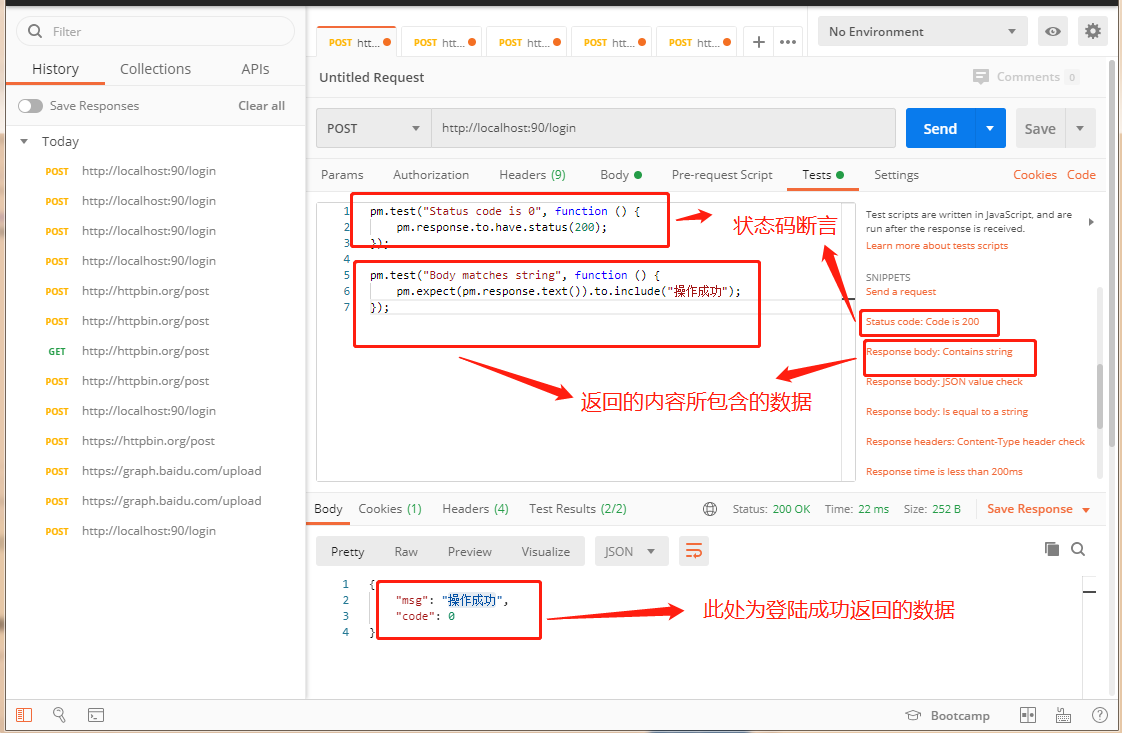Insert snippet Status code: Code is 200
1122x733 pixels.
tap(922, 321)
